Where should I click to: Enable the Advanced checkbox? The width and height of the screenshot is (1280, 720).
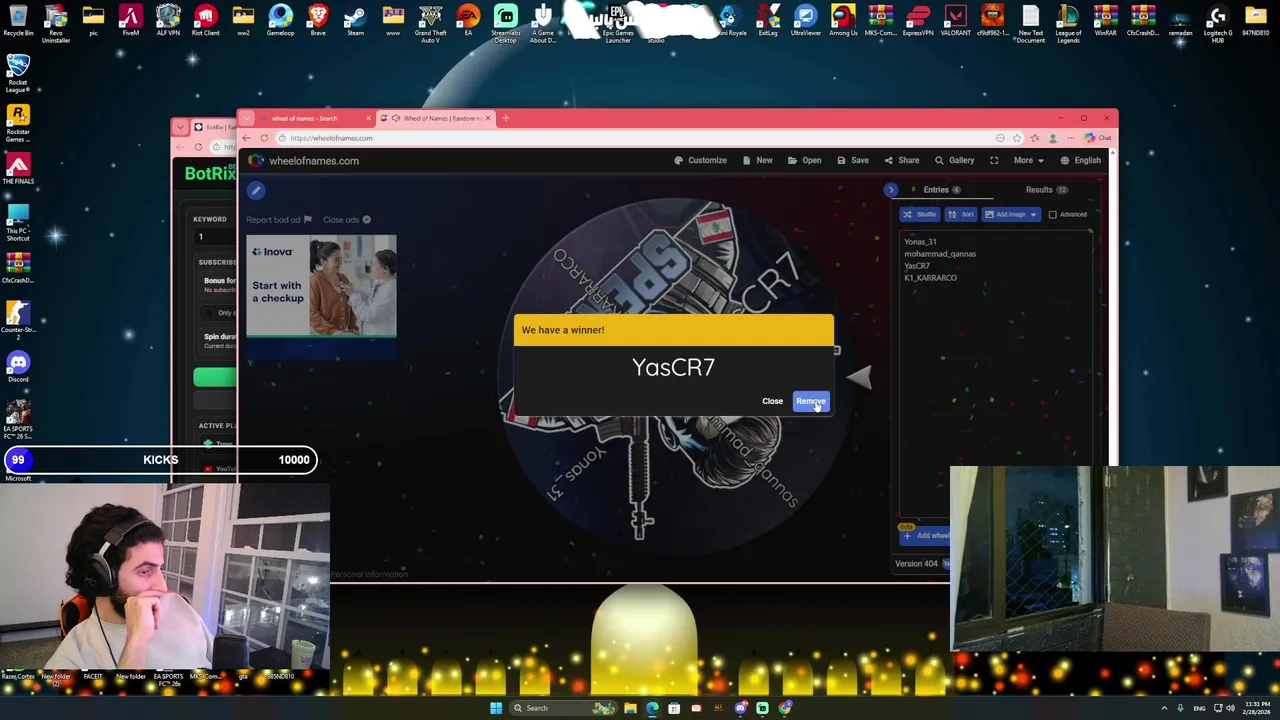1052,214
